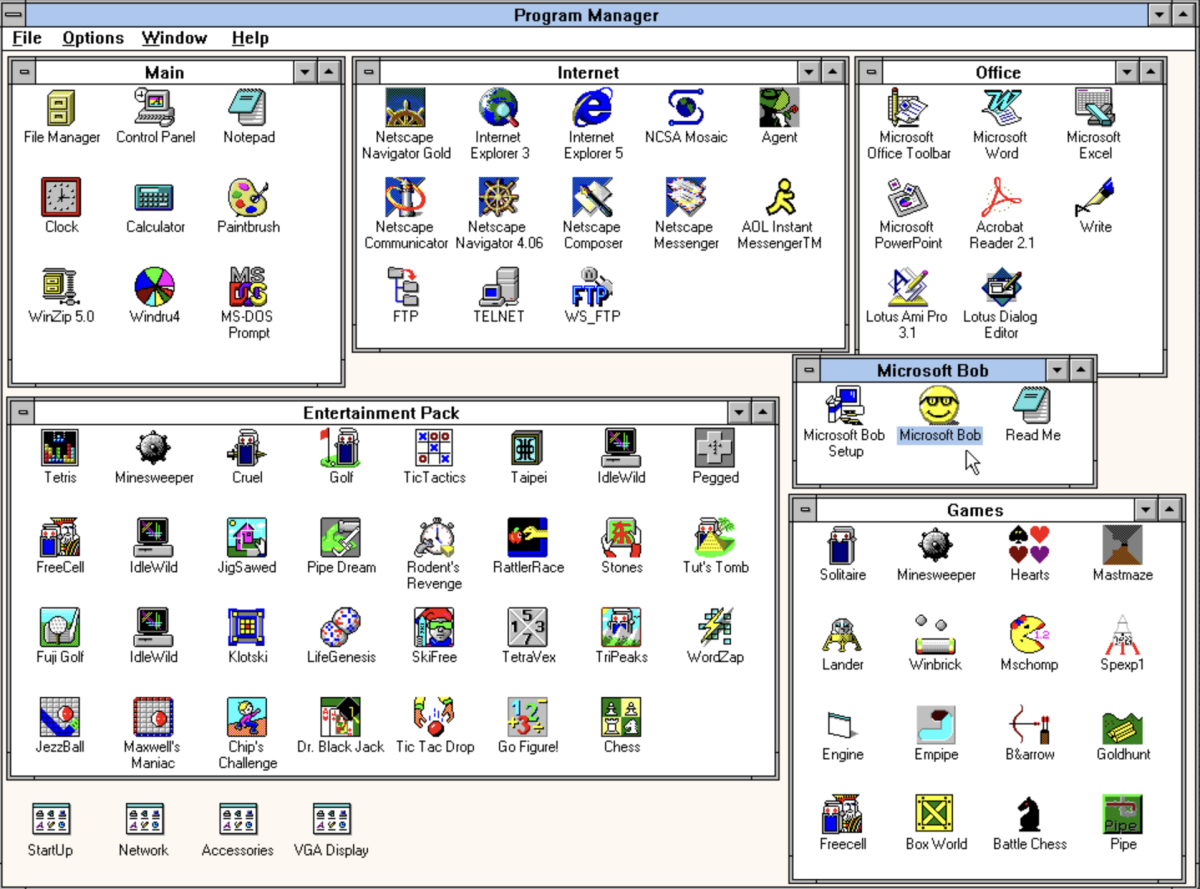This screenshot has width=1200, height=889.
Task: Select WinZip 5.0 icon
Action: (x=62, y=288)
